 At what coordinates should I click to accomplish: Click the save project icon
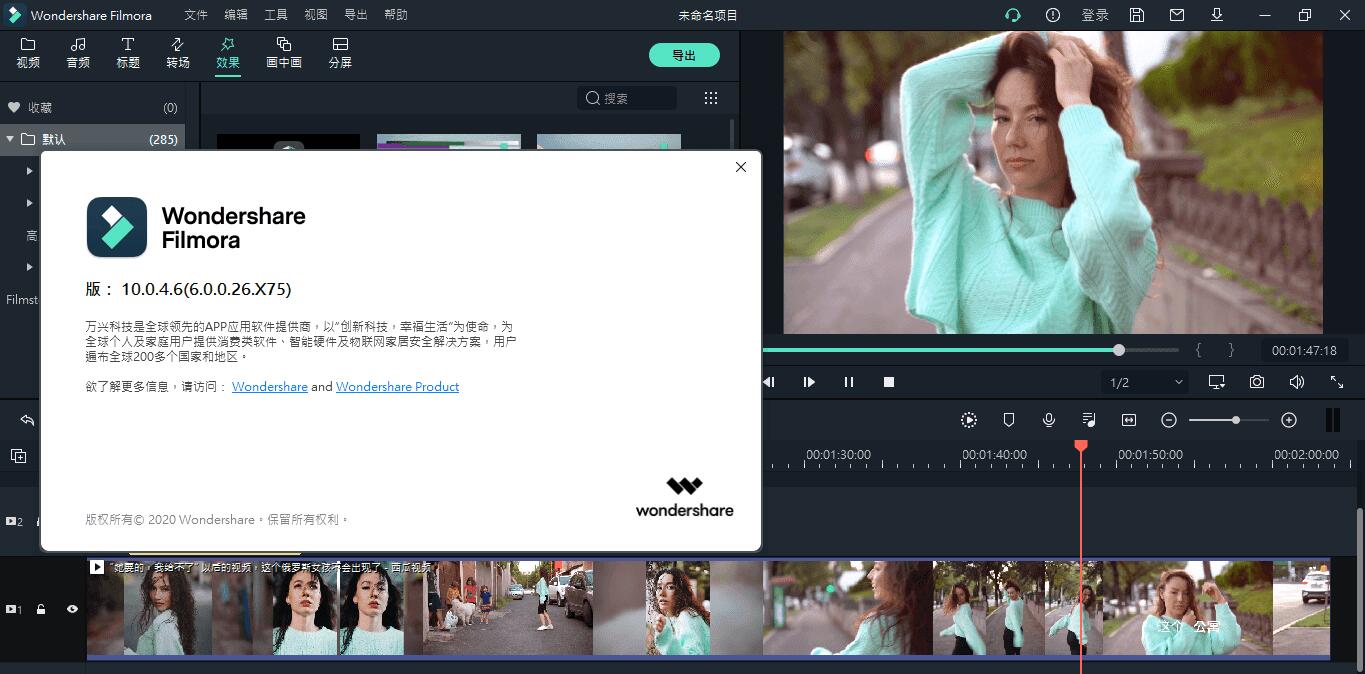click(1137, 15)
